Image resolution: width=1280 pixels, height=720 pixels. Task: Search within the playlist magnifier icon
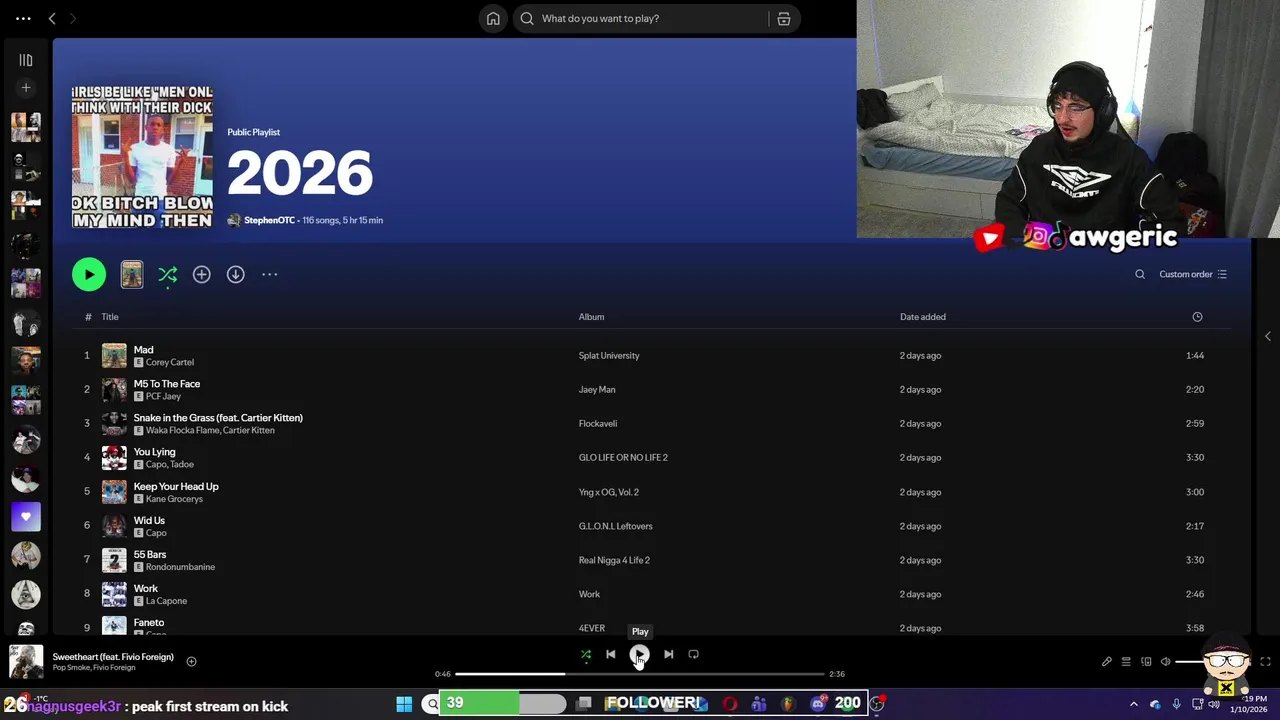(1140, 274)
